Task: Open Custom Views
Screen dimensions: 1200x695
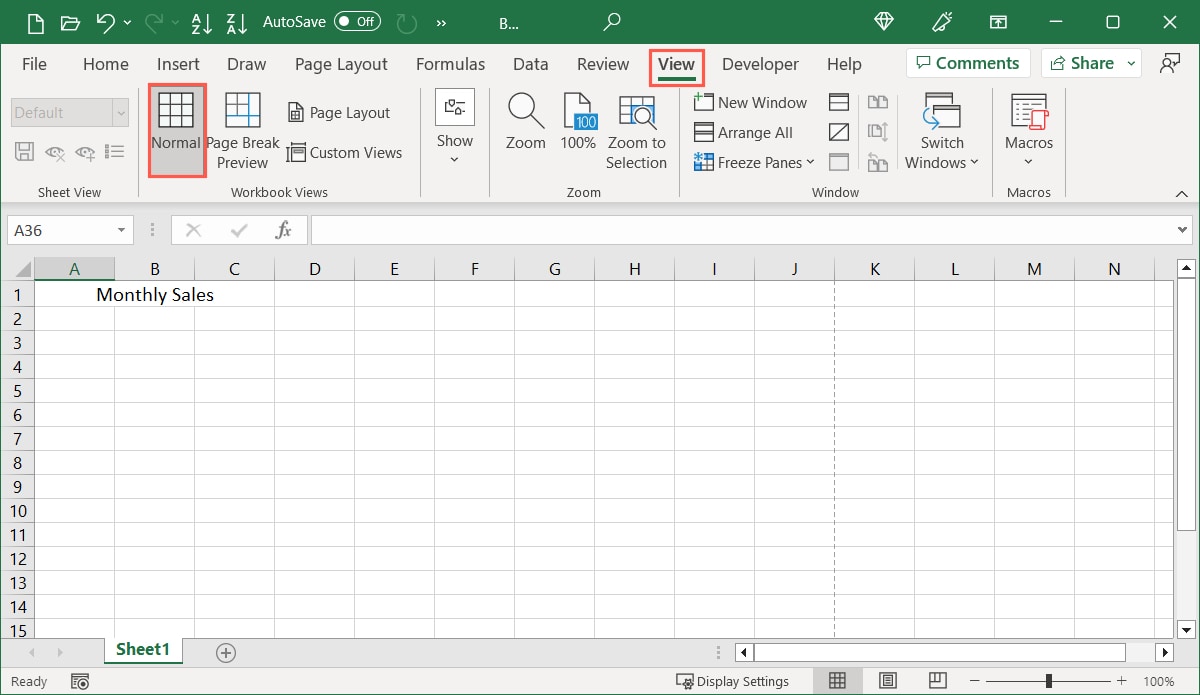Action: (x=345, y=152)
